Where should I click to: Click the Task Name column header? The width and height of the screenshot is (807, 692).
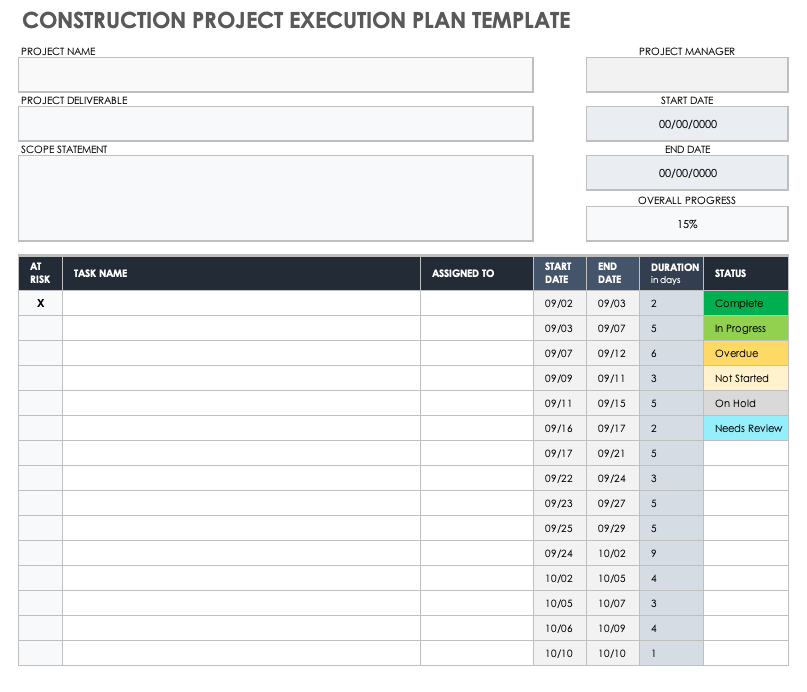click(x=240, y=273)
